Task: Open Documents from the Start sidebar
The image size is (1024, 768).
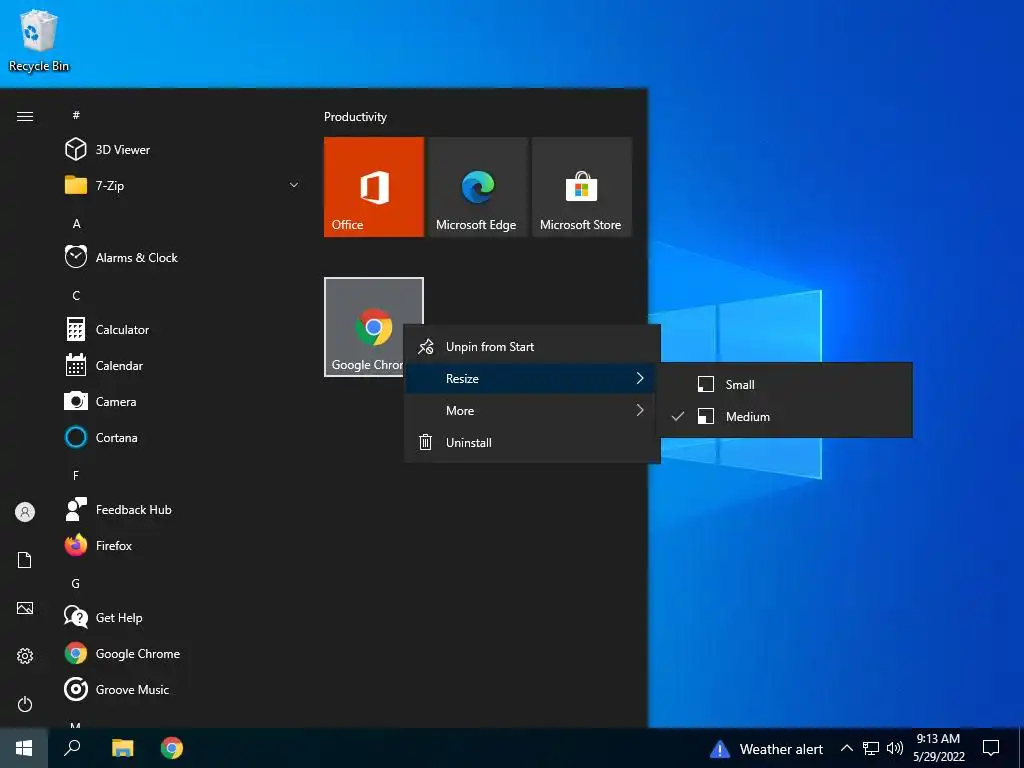Action: [25, 560]
